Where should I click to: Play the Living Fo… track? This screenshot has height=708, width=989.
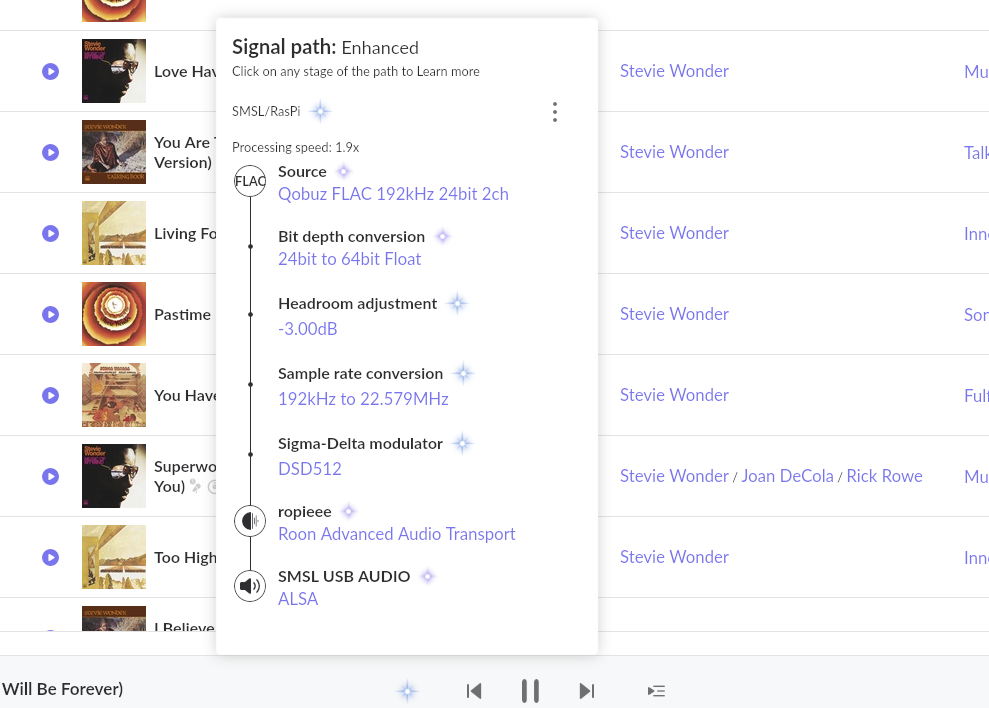(50, 233)
